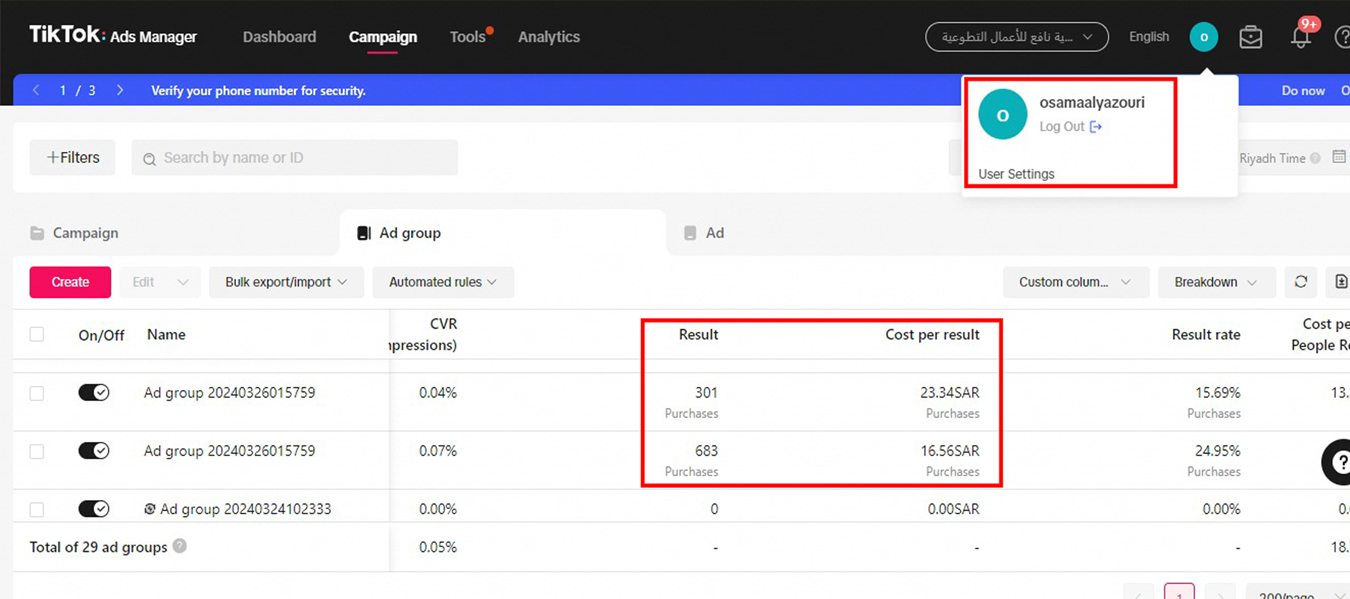Switch to the Campaign tab in the table
The image size is (1350, 599).
click(86, 233)
